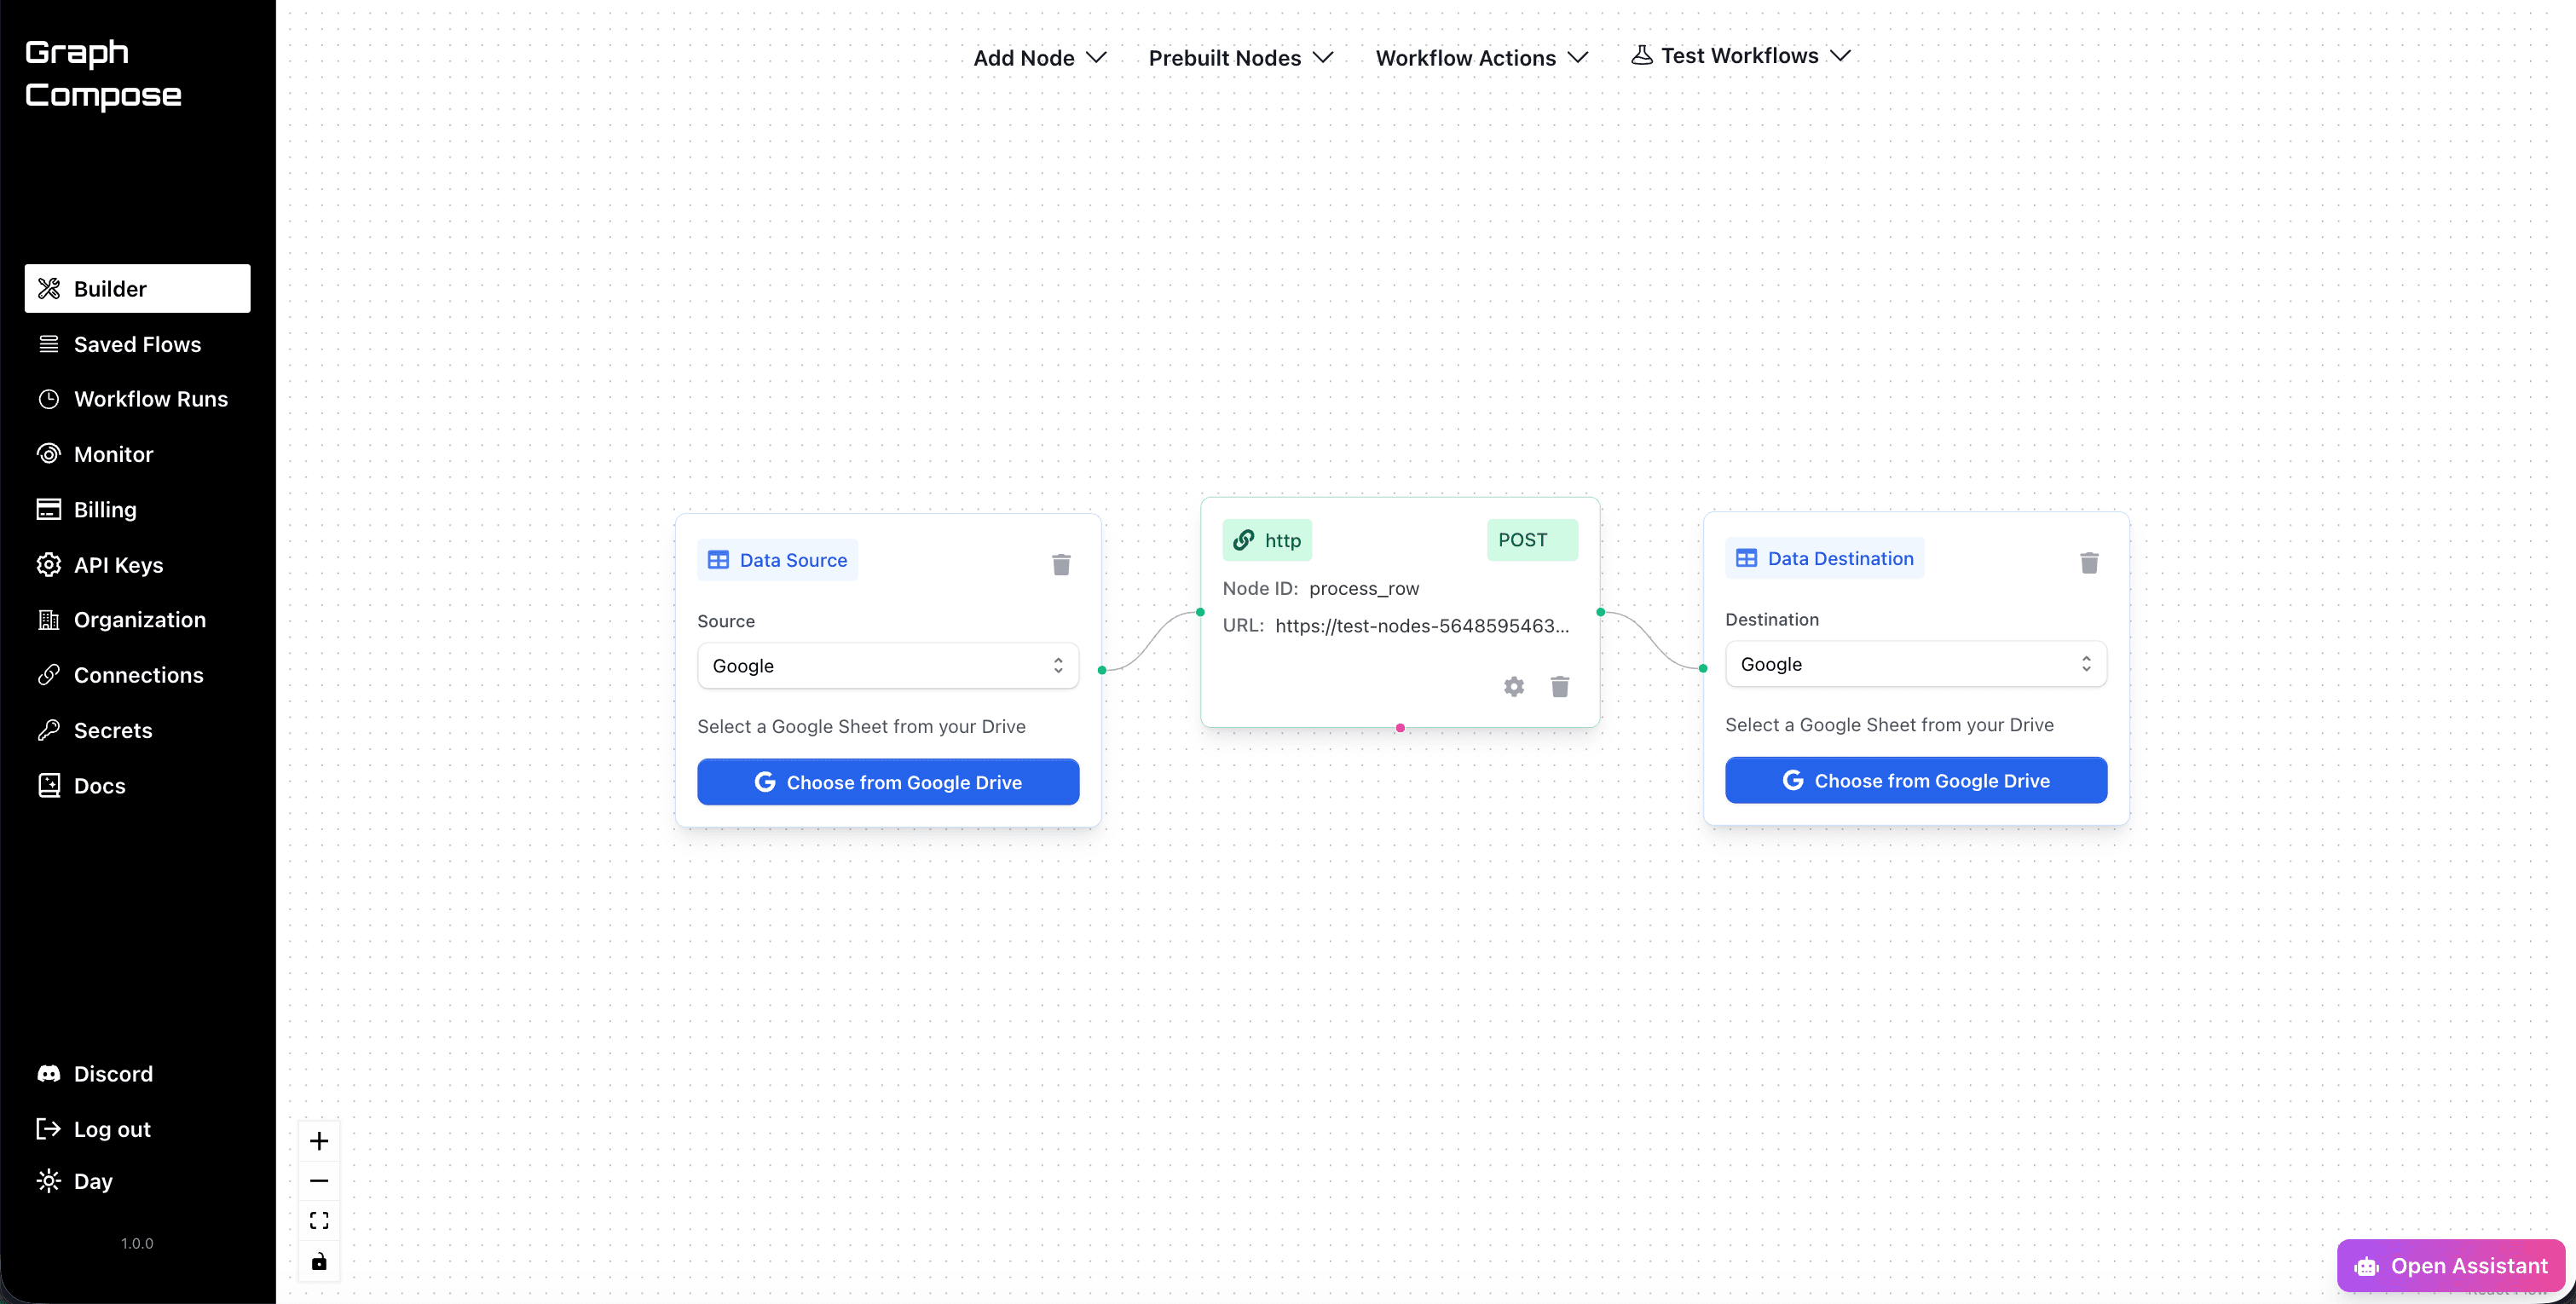Zoom in using the plus control
2576x1304 pixels.
click(x=319, y=1140)
